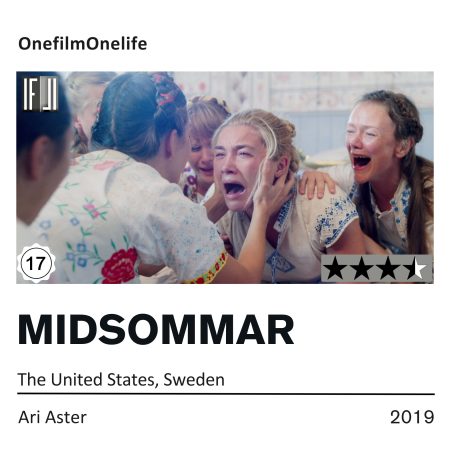Select the second black rating star
Image resolution: width=450 pixels, height=450 pixels.
pos(362,269)
